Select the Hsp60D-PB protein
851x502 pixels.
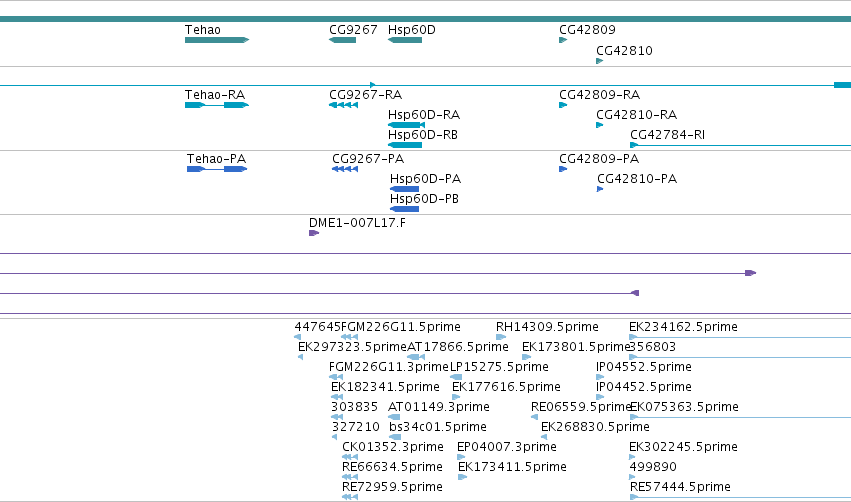(x=404, y=209)
